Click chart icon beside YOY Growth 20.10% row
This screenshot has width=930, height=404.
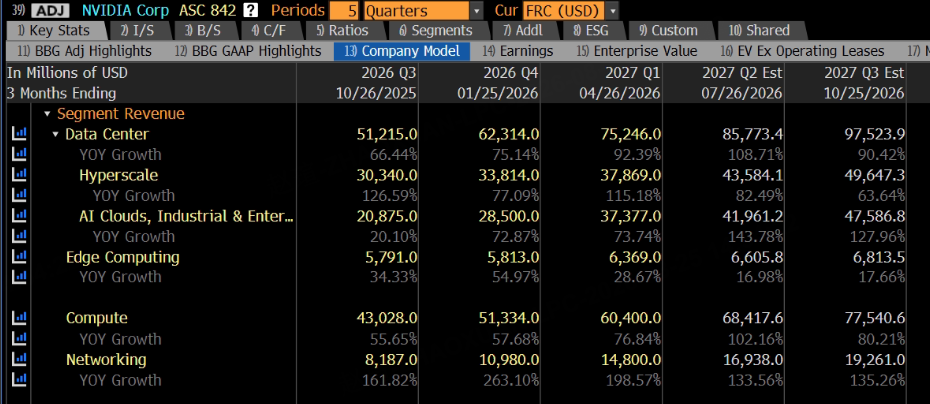pyautogui.click(x=19, y=236)
